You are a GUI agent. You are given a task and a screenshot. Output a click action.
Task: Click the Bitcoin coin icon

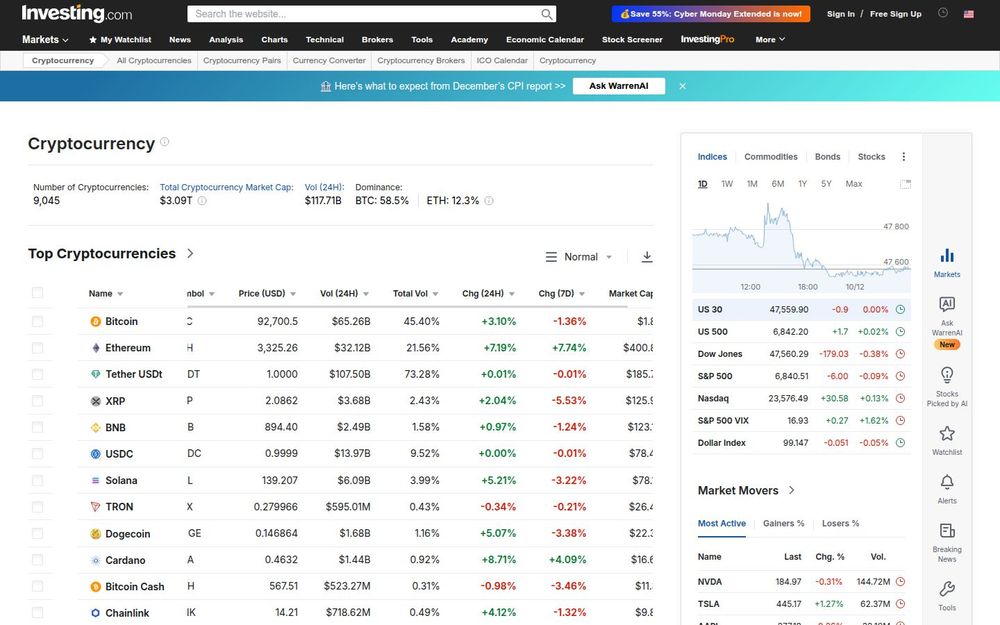[x=96, y=321]
